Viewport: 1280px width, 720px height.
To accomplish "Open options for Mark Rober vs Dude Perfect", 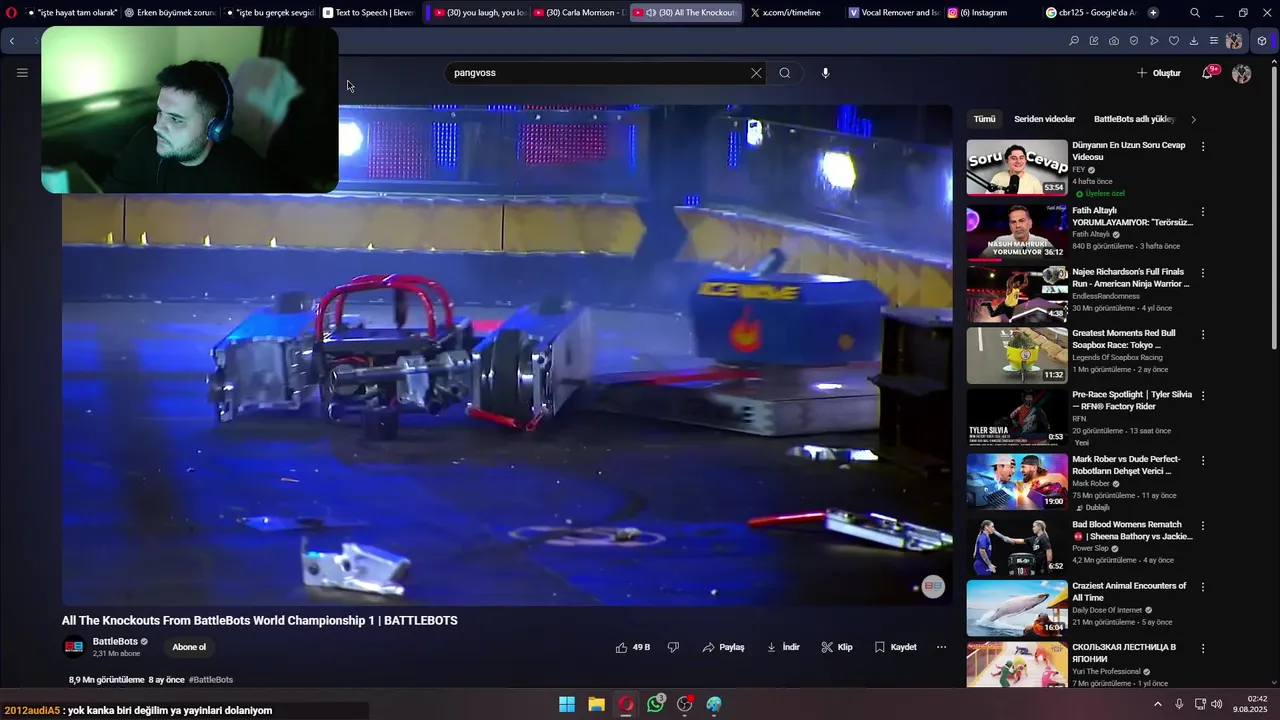I will pyautogui.click(x=1203, y=461).
